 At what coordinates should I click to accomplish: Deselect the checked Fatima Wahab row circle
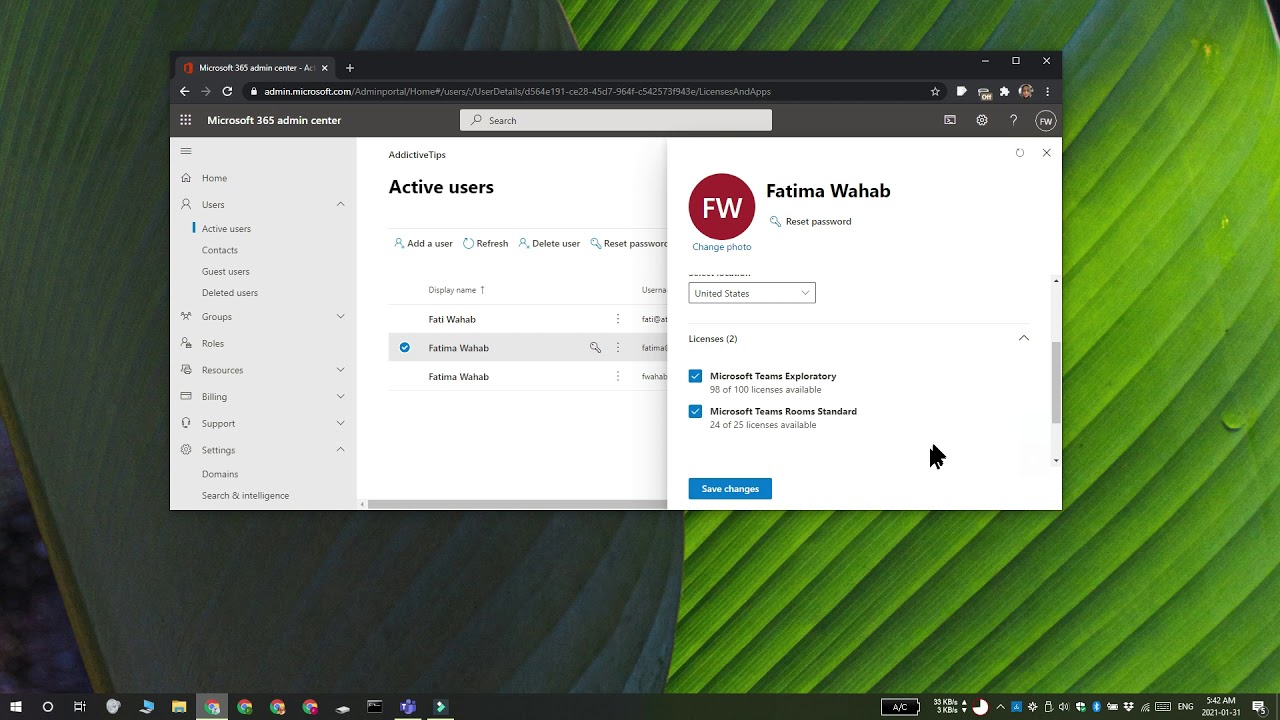(x=405, y=348)
